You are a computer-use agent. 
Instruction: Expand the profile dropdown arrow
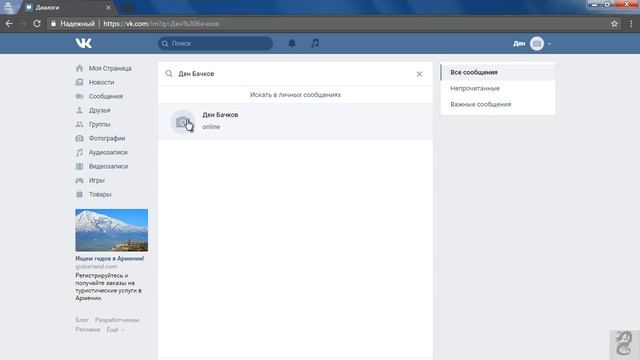549,44
